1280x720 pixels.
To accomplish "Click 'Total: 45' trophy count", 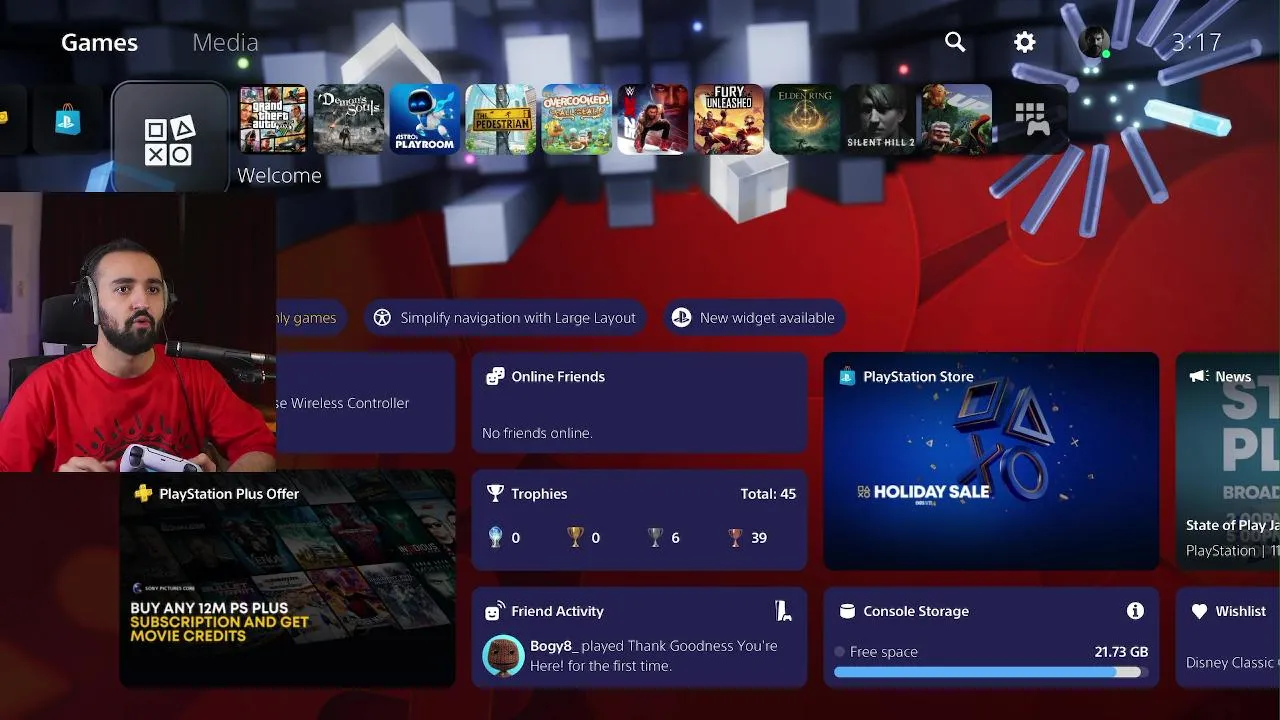I will coord(768,493).
